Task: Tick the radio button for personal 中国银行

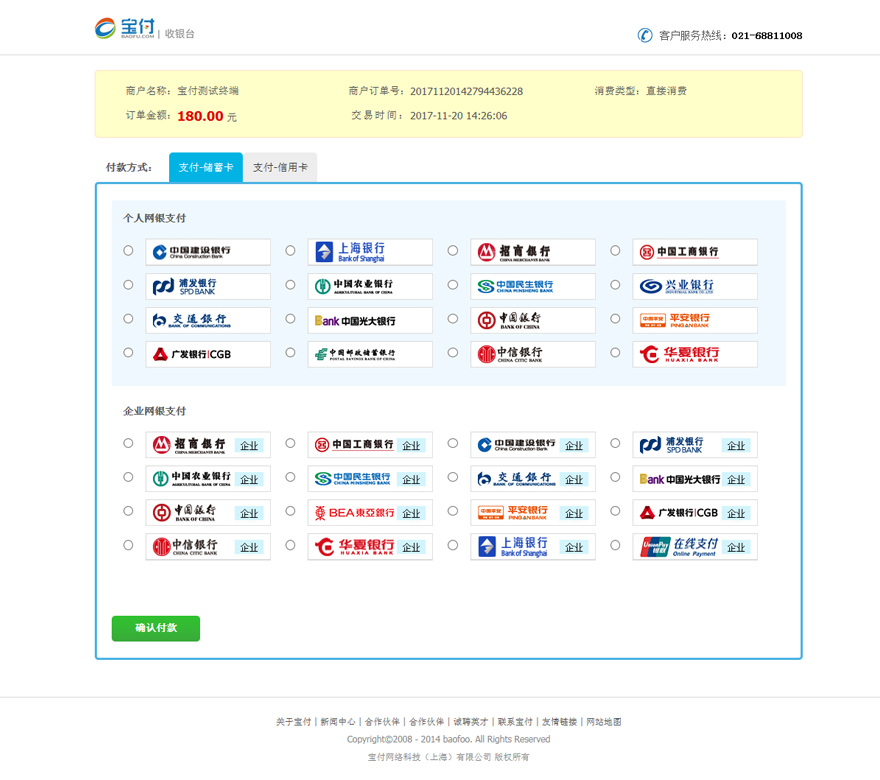Action: [x=453, y=319]
